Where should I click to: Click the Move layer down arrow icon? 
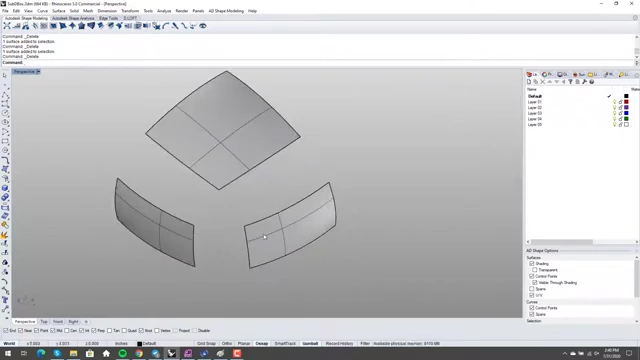pos(556,82)
